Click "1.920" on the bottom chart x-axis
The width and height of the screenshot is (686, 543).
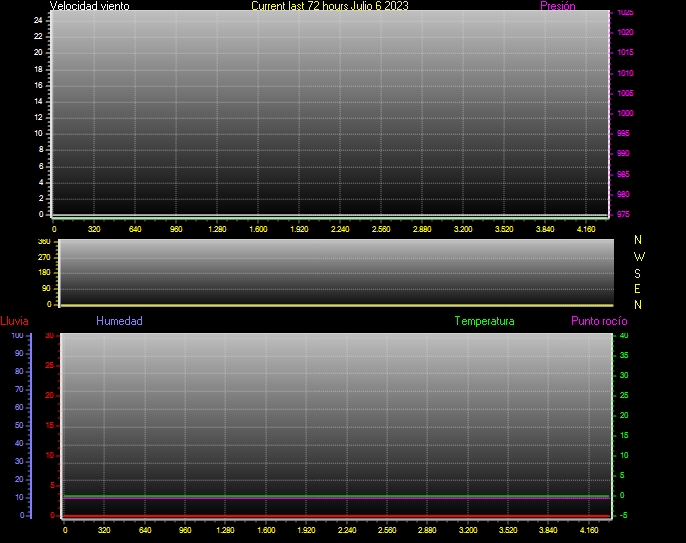[306, 530]
